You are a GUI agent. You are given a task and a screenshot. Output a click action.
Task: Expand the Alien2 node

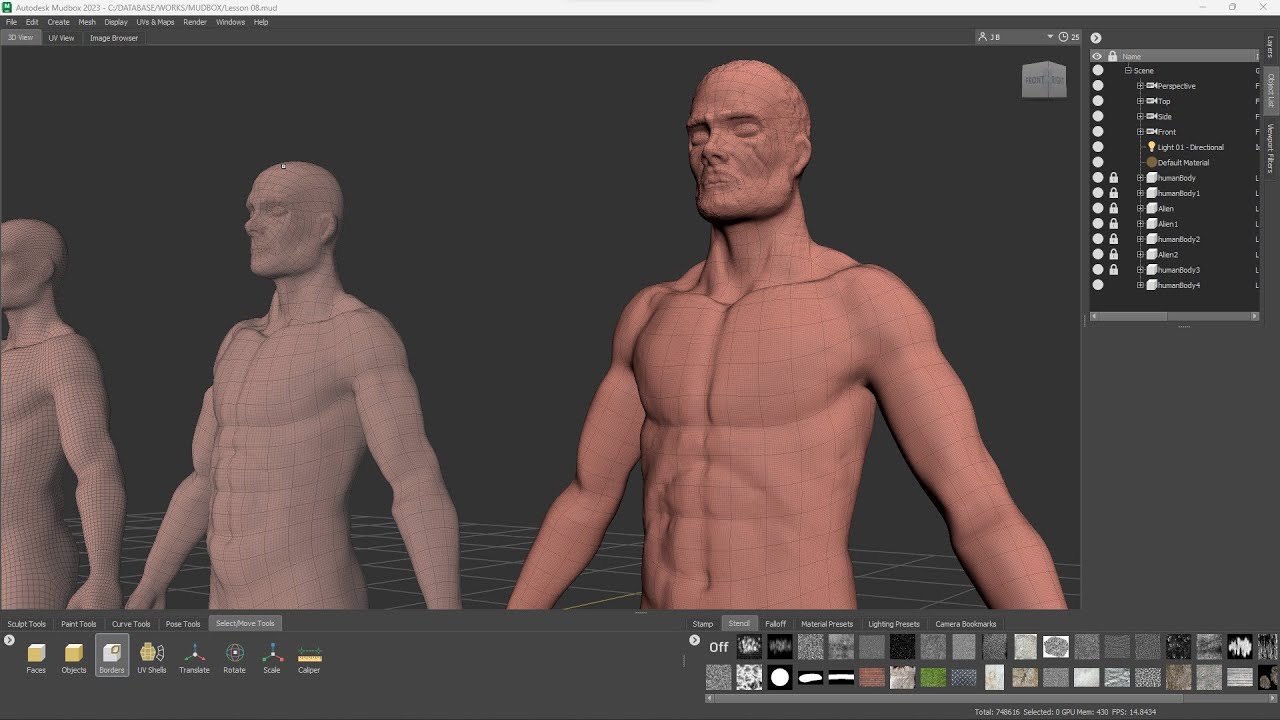click(x=1140, y=255)
